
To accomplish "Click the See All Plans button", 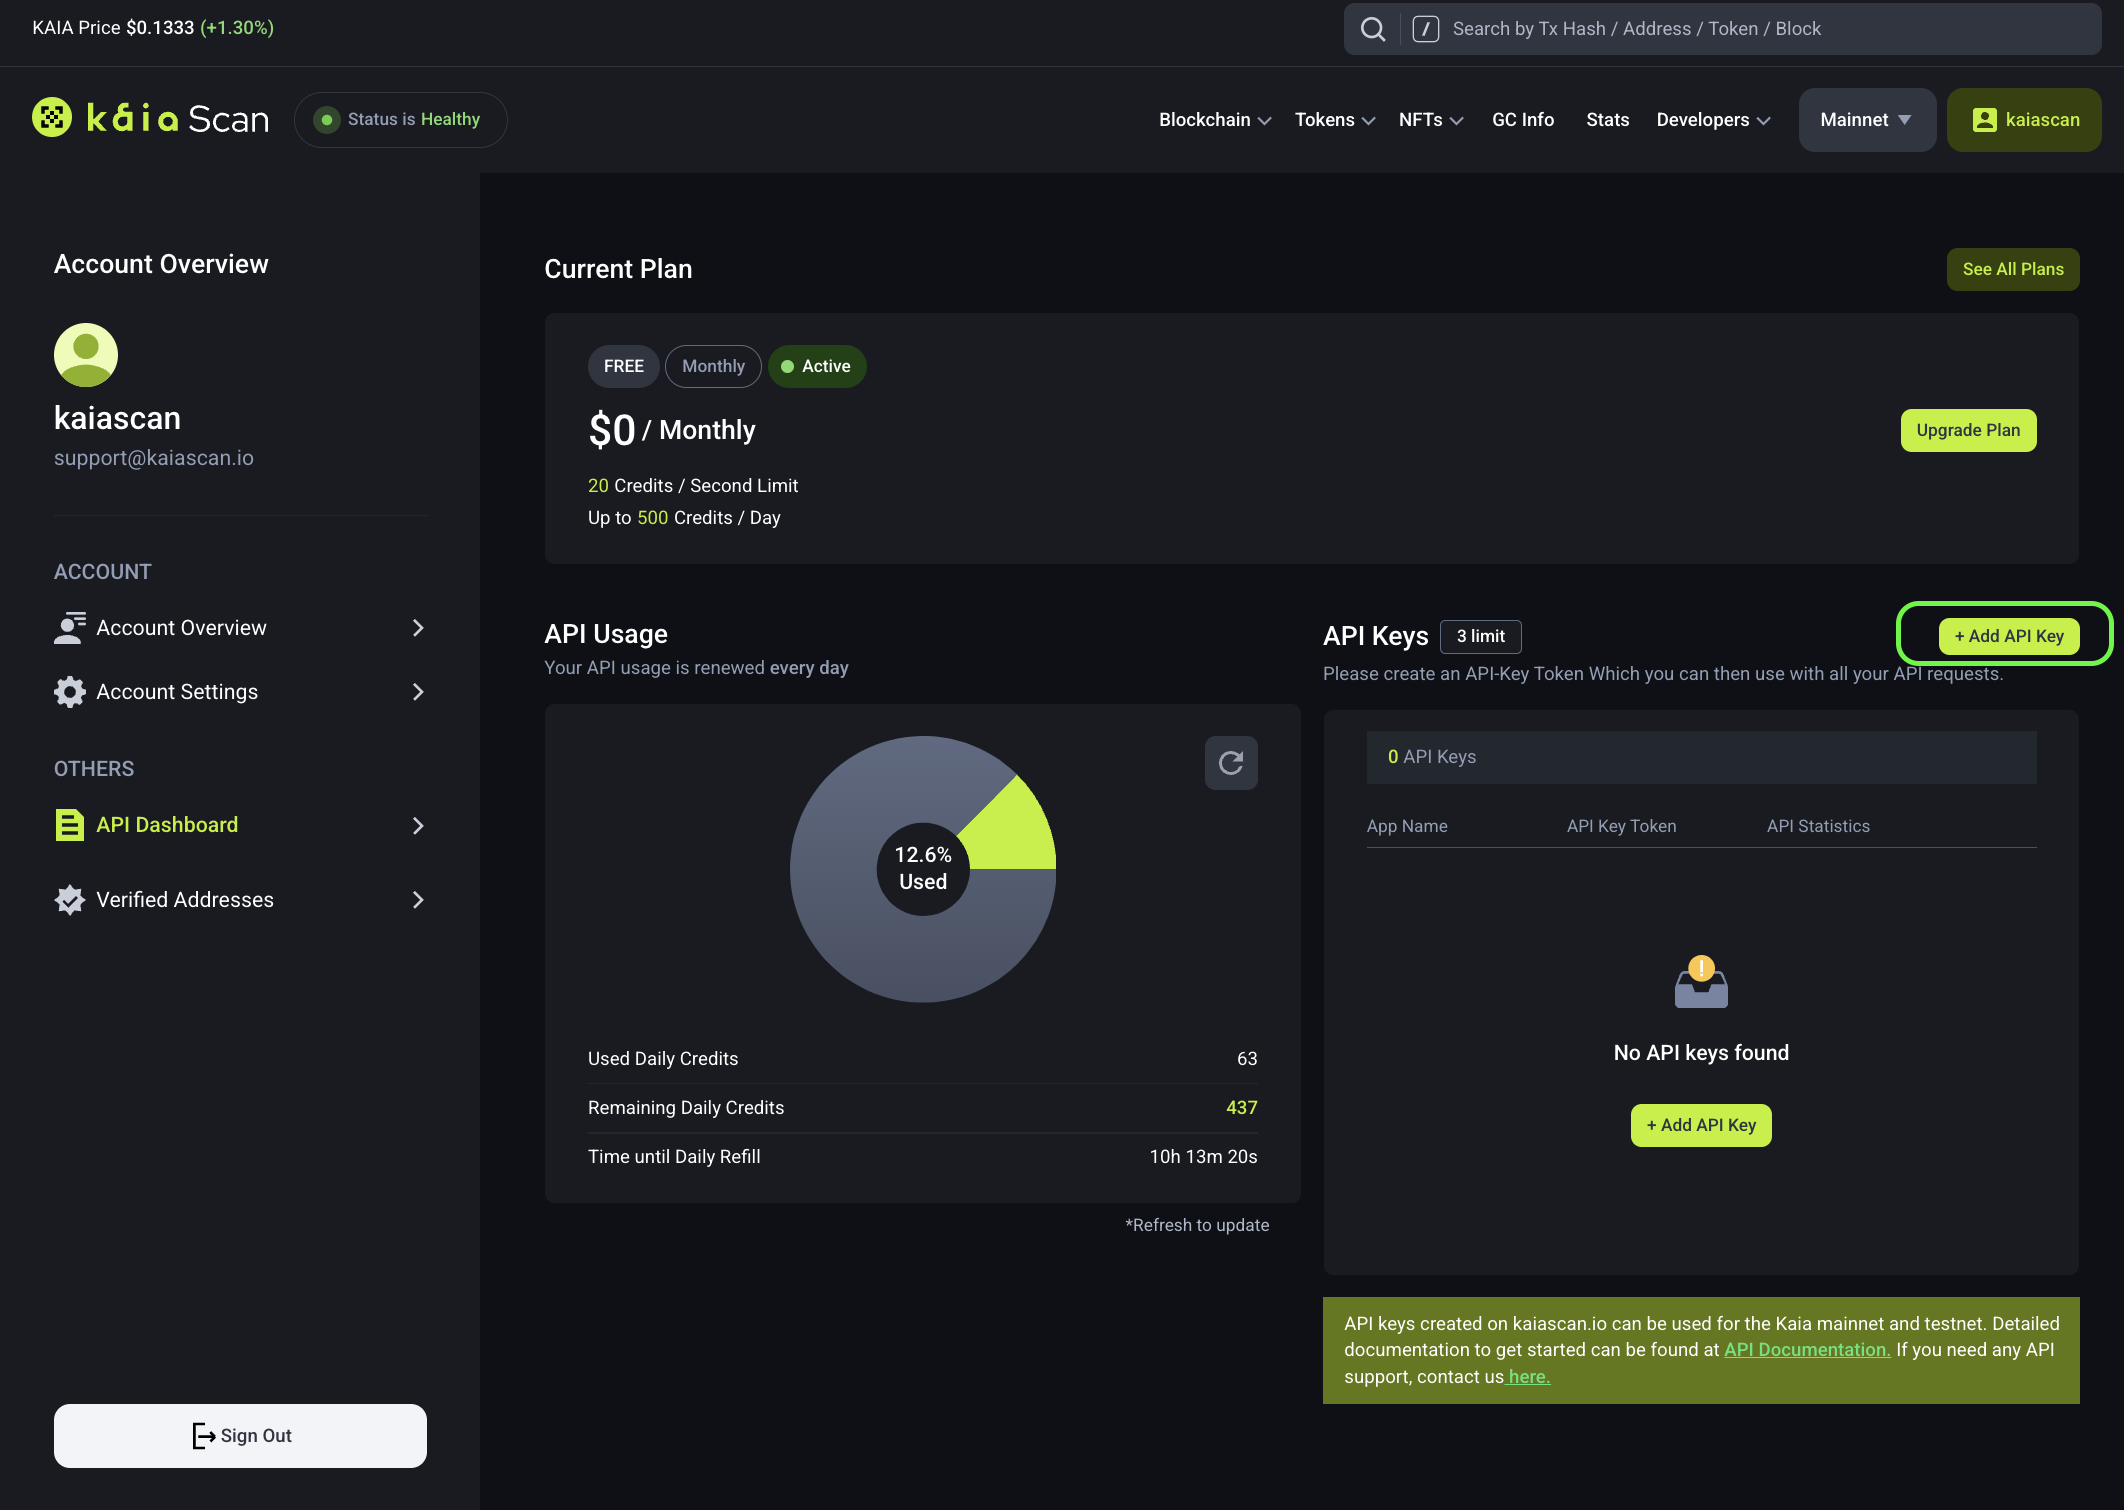I will click(2013, 268).
